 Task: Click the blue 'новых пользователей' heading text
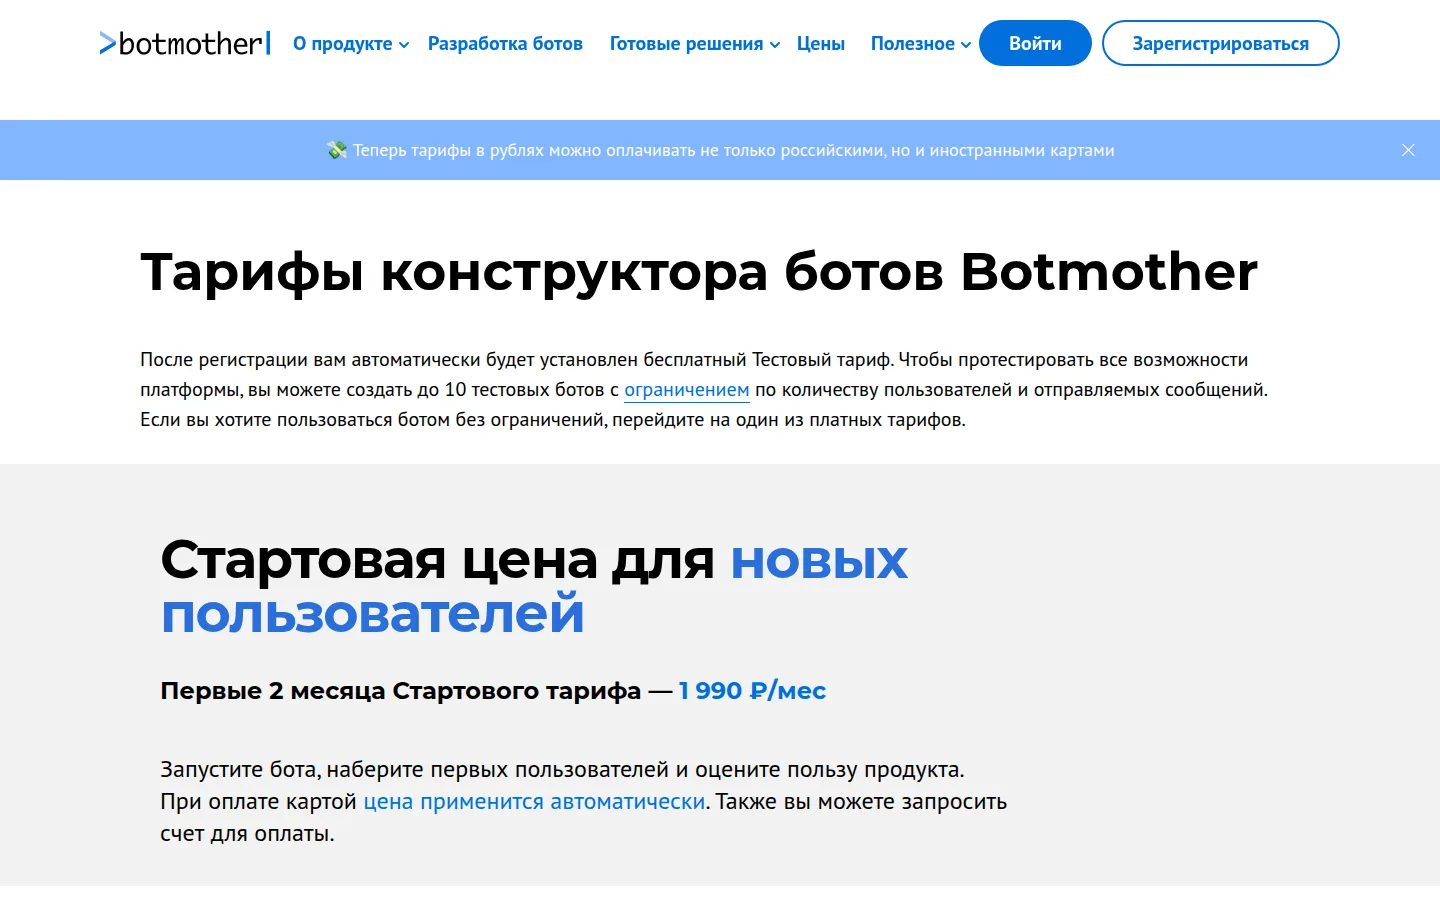coord(534,587)
